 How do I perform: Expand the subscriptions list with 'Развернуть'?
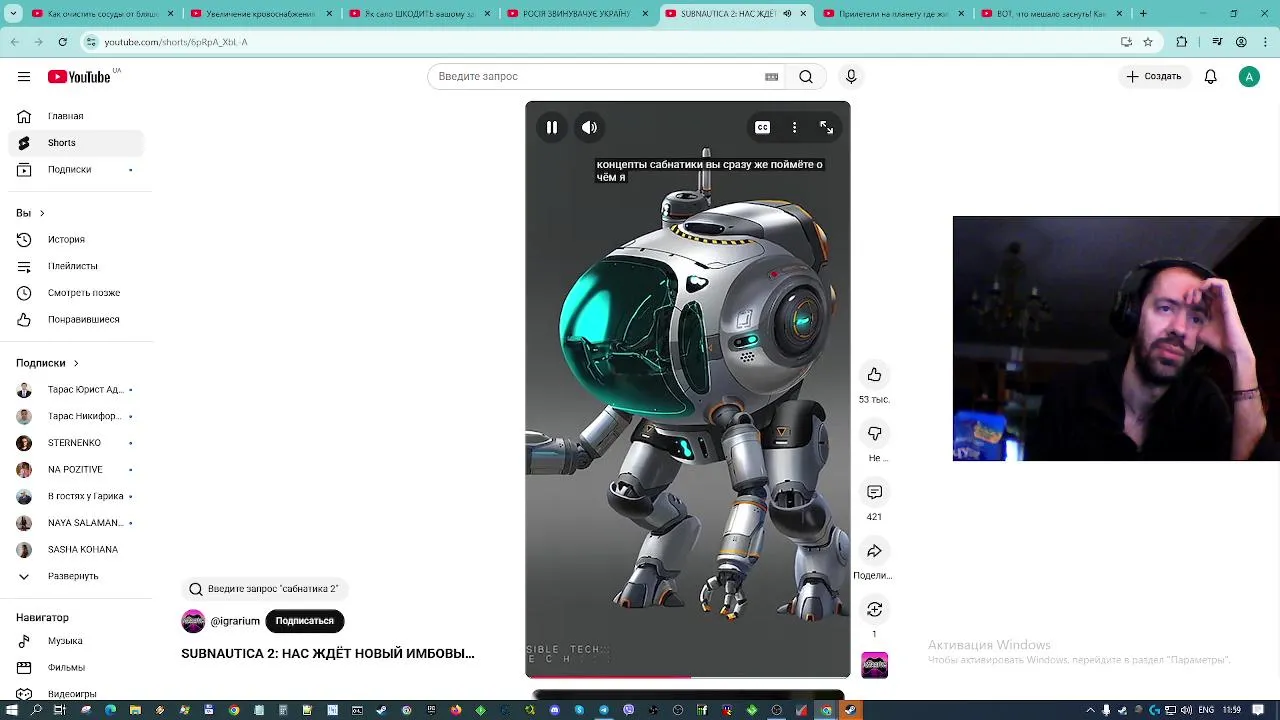click(75, 576)
